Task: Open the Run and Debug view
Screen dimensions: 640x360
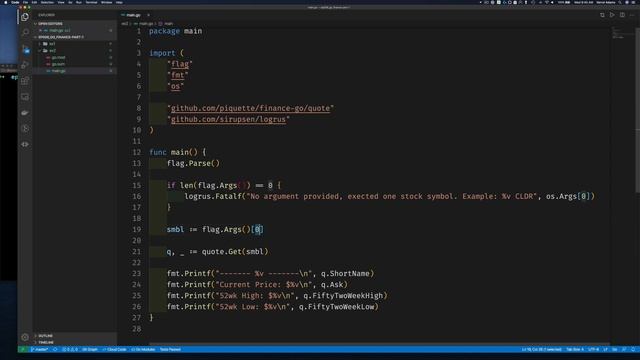Action: click(25, 64)
